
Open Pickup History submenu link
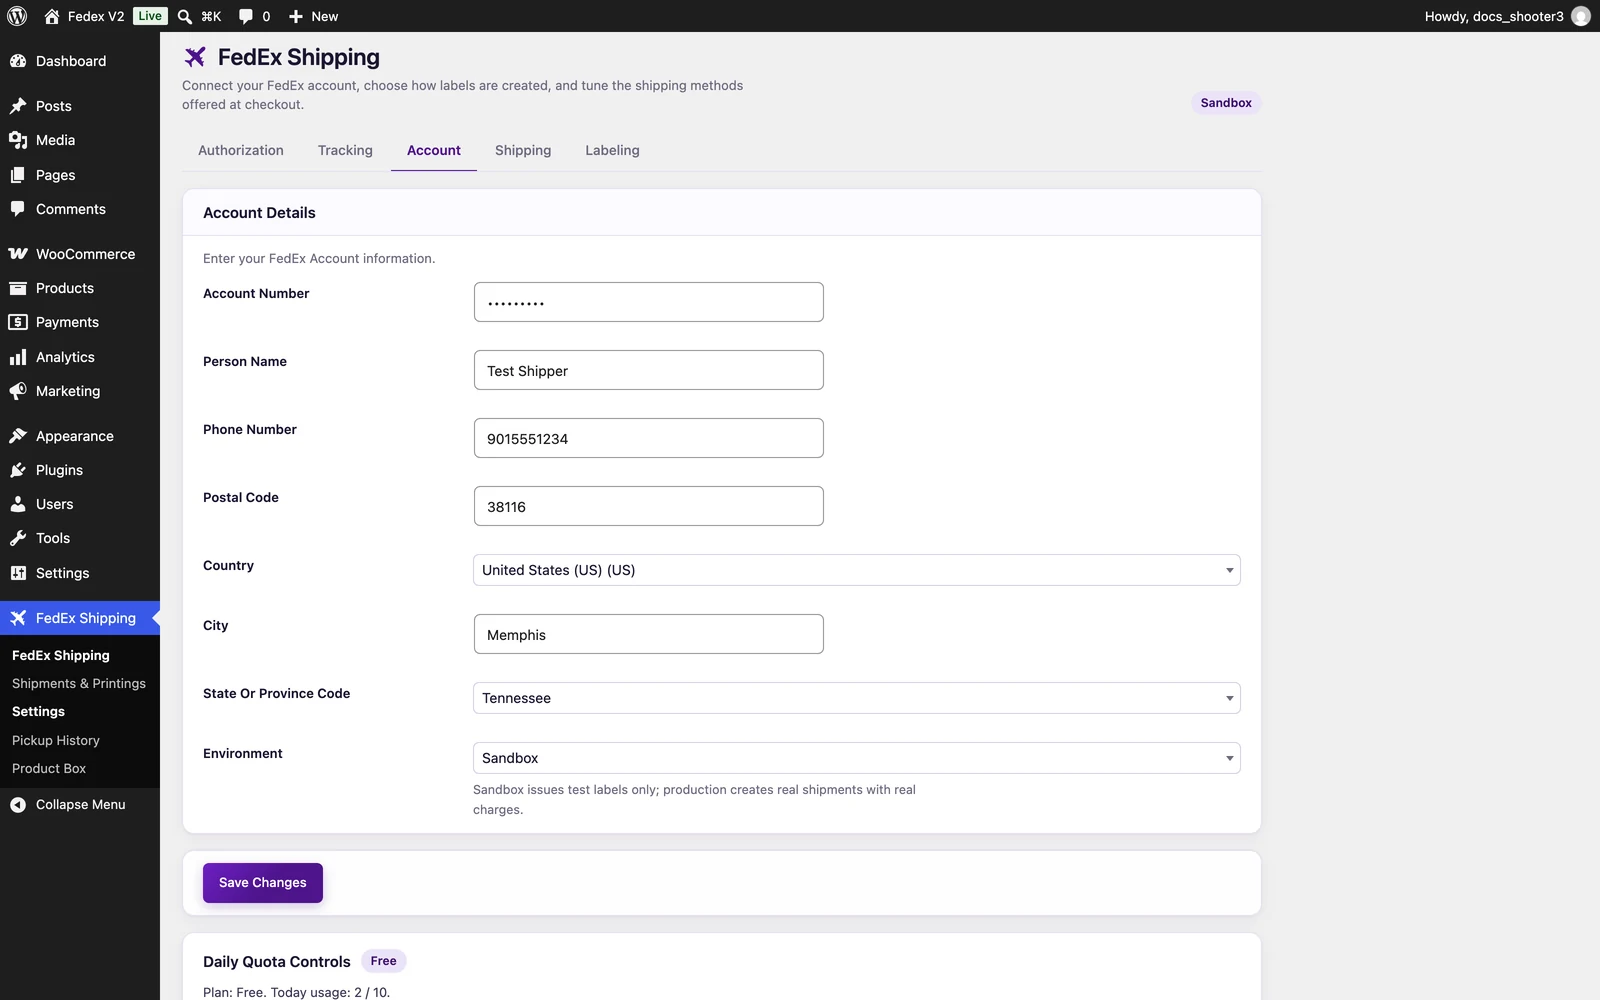pyautogui.click(x=56, y=741)
